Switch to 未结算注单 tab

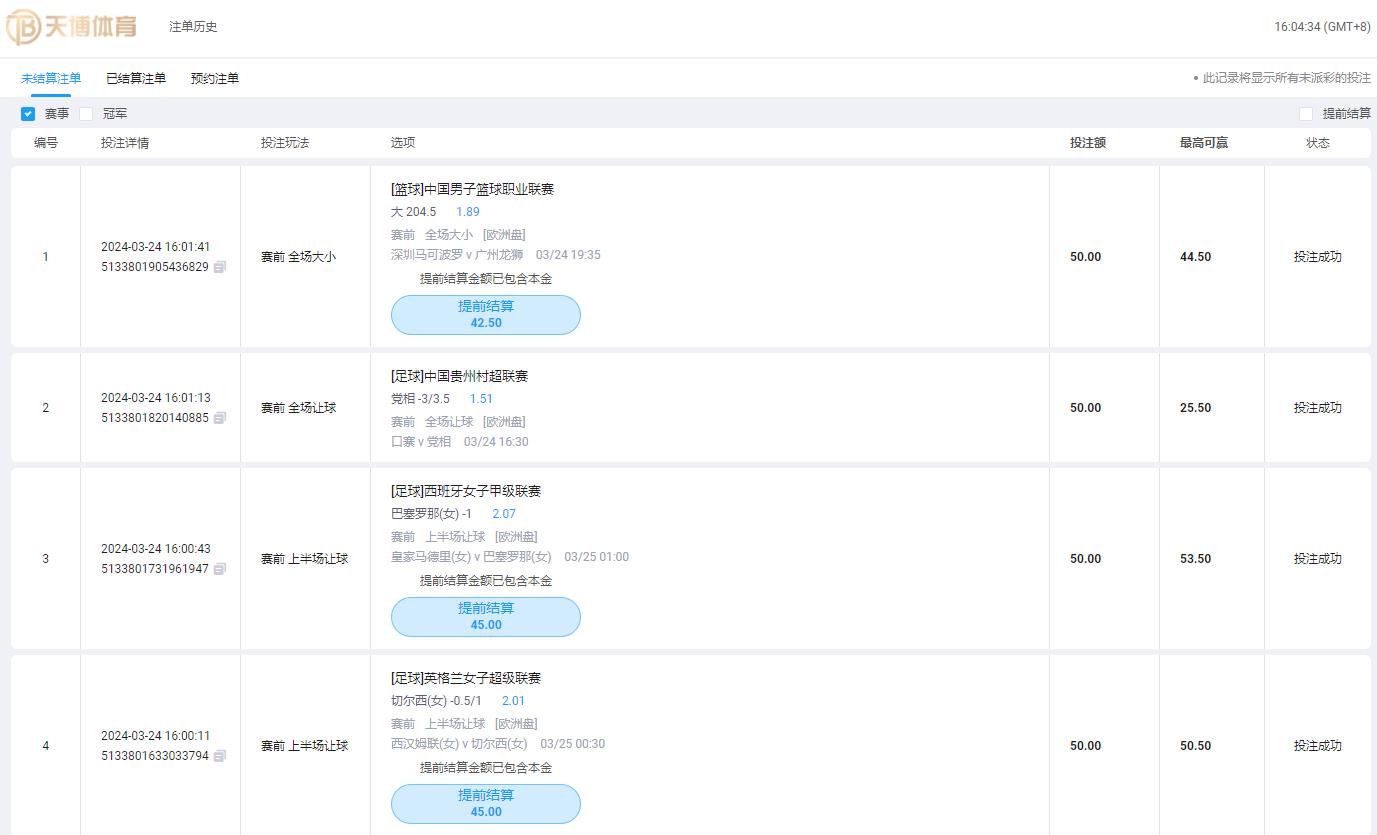tap(51, 78)
